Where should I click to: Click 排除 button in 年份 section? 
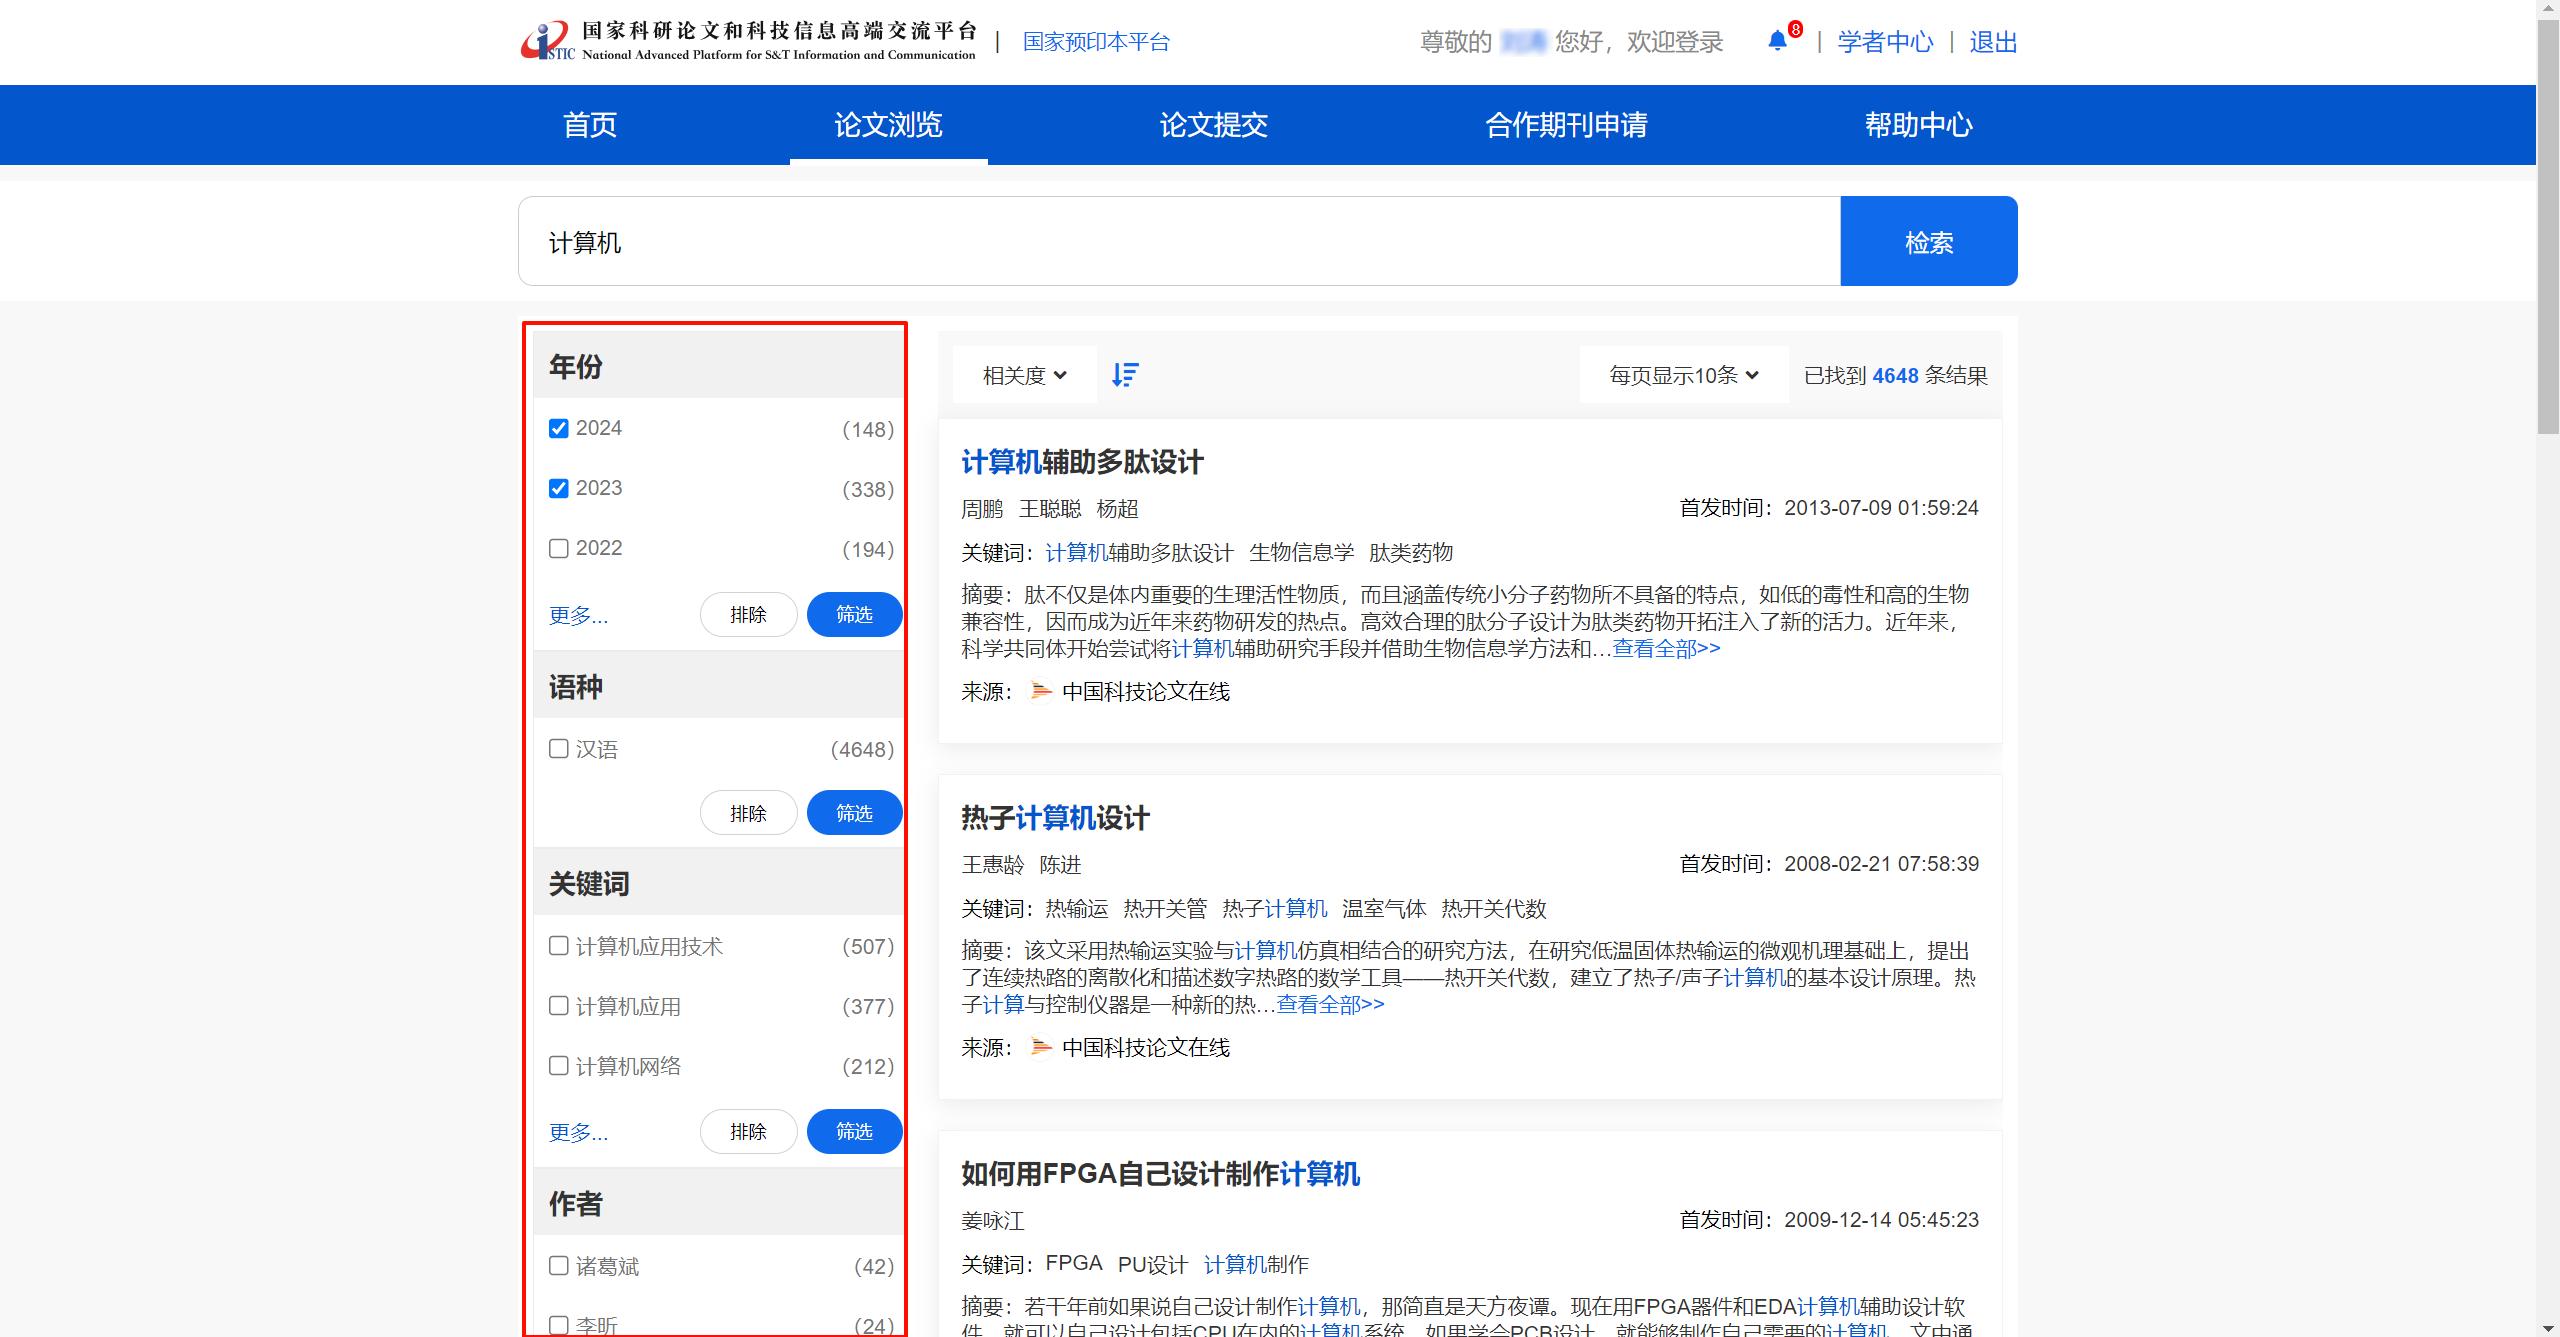pyautogui.click(x=748, y=614)
